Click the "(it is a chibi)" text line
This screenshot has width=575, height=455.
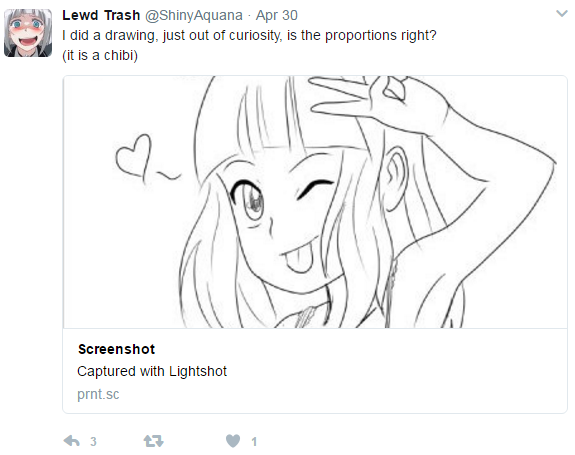pyautogui.click(x=100, y=55)
